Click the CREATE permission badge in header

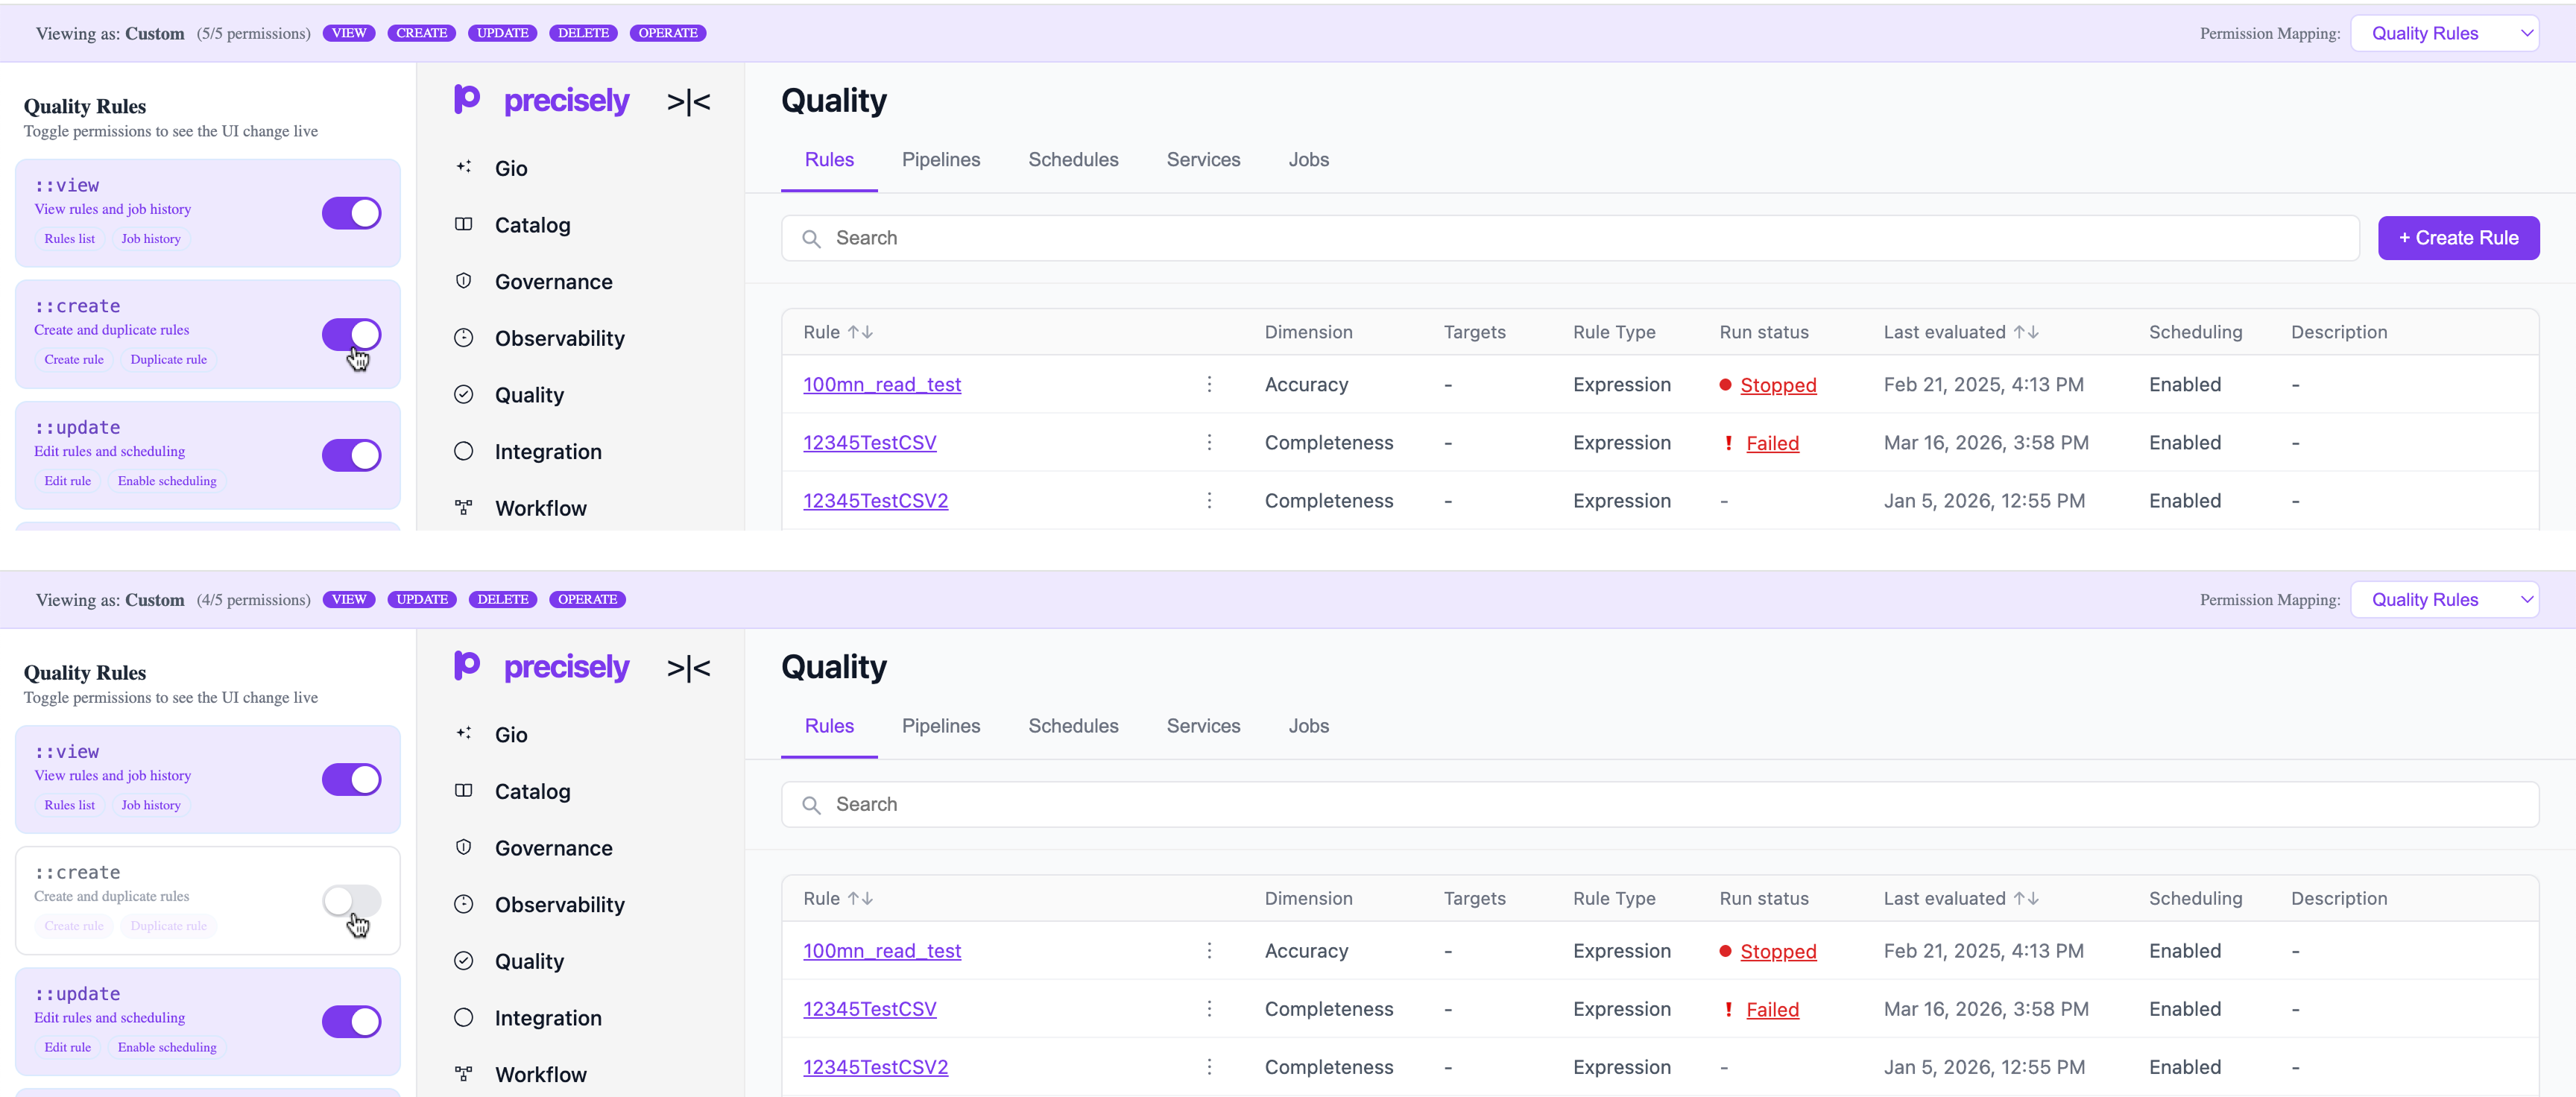pyautogui.click(x=421, y=33)
